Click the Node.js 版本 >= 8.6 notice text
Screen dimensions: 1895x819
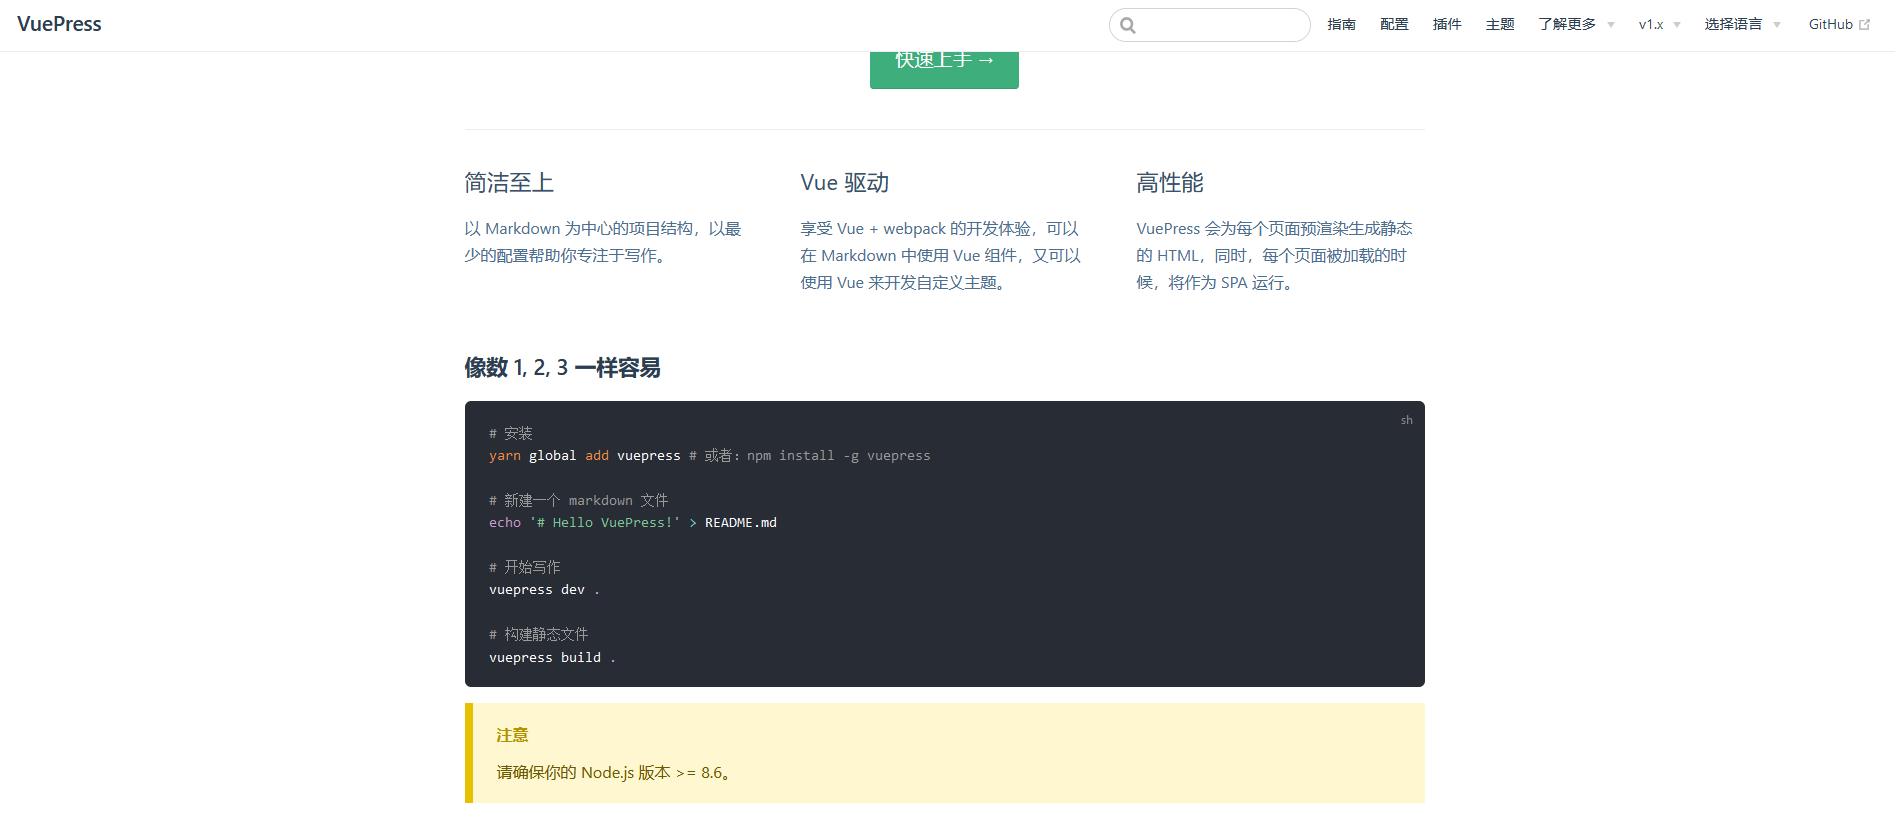point(615,772)
